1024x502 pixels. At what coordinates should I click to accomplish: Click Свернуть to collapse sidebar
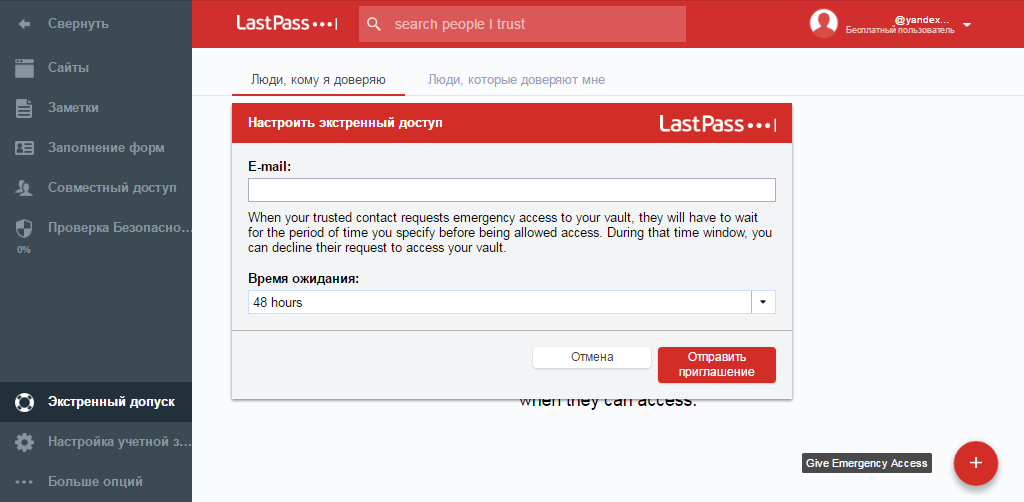click(78, 24)
